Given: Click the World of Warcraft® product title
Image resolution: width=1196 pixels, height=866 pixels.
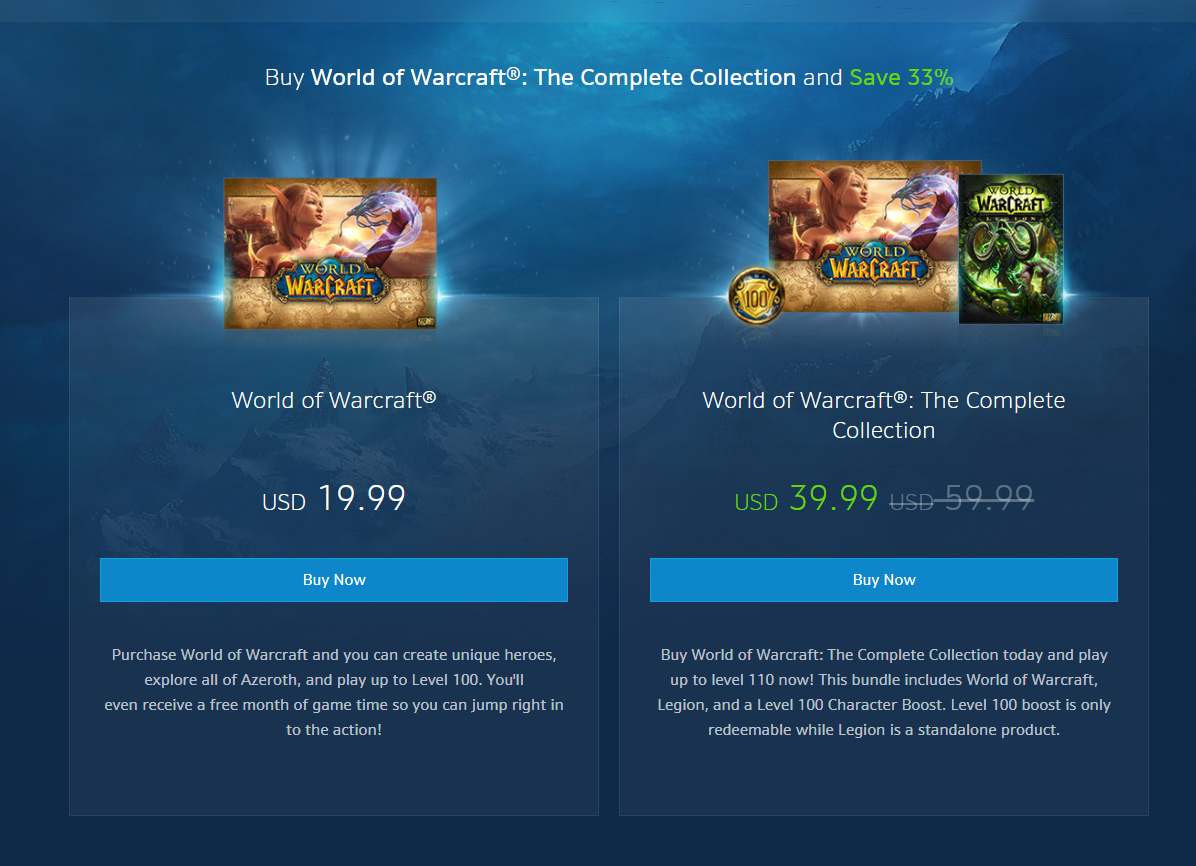Looking at the screenshot, I should 334,400.
